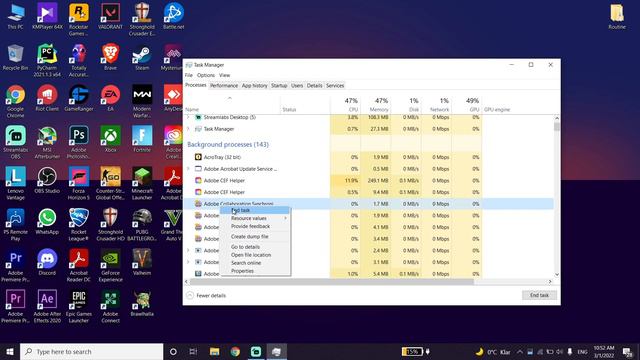640x360 pixels.
Task: Select Streamlabs OBS desktop icon
Action: [x=16, y=142]
